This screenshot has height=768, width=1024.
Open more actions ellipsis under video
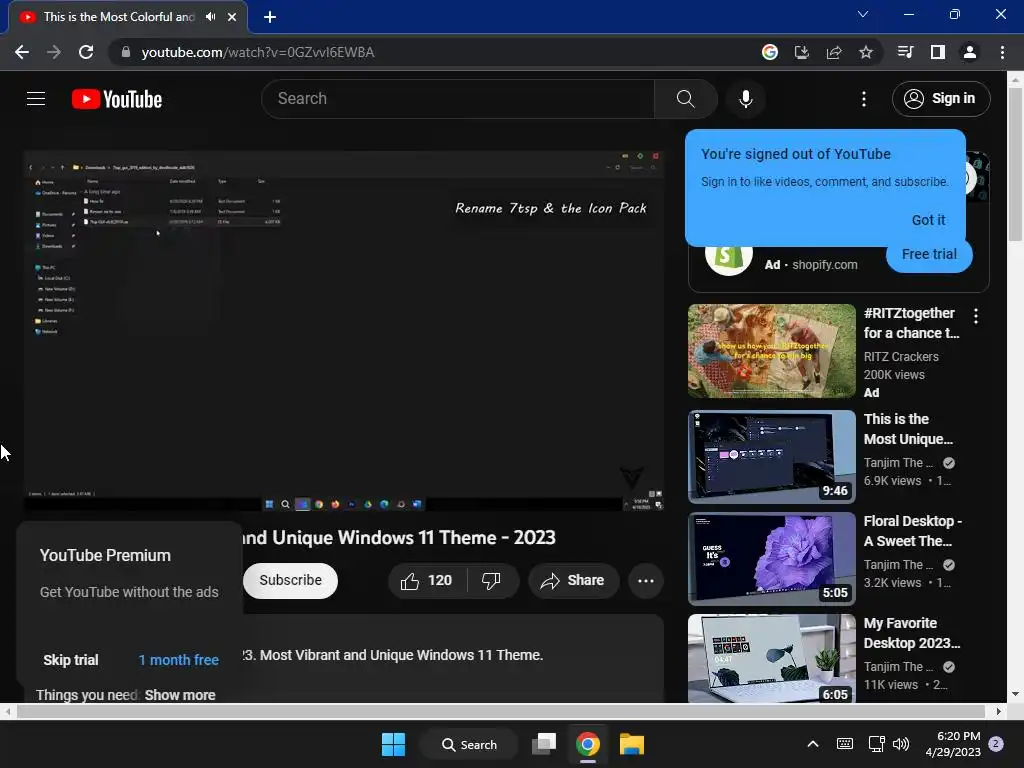tap(646, 581)
